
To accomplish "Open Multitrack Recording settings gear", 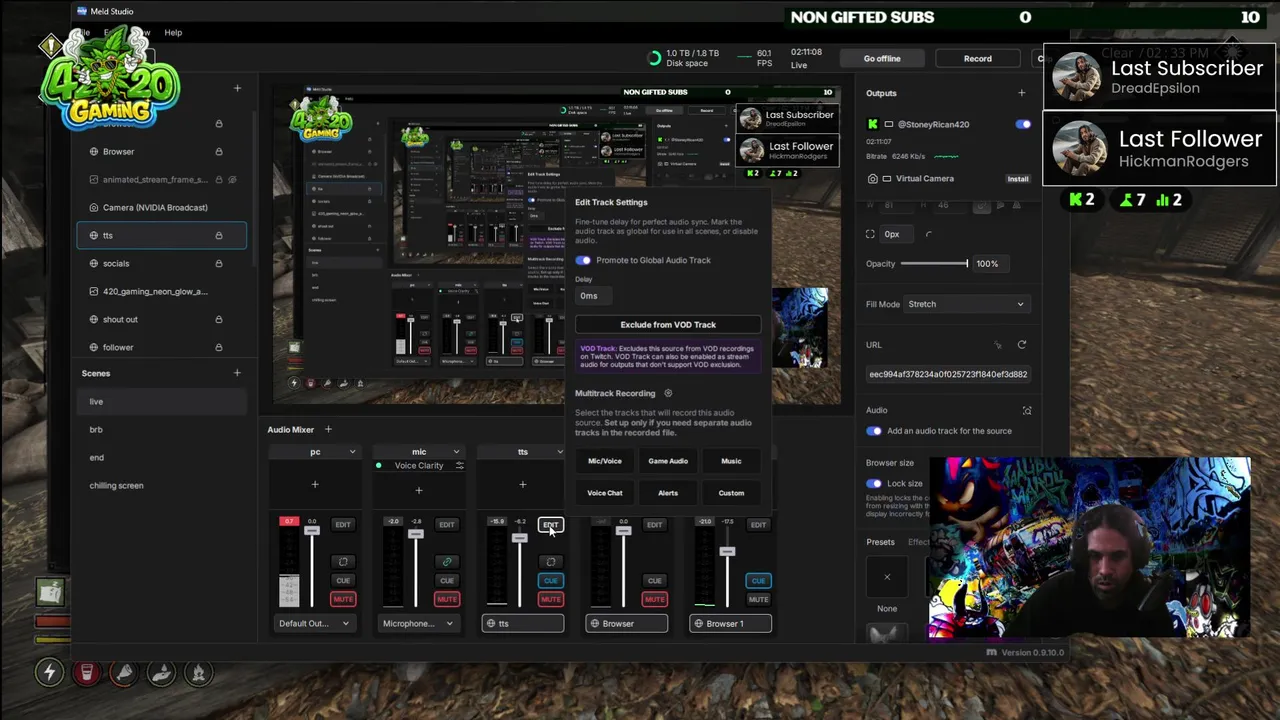I will point(668,393).
